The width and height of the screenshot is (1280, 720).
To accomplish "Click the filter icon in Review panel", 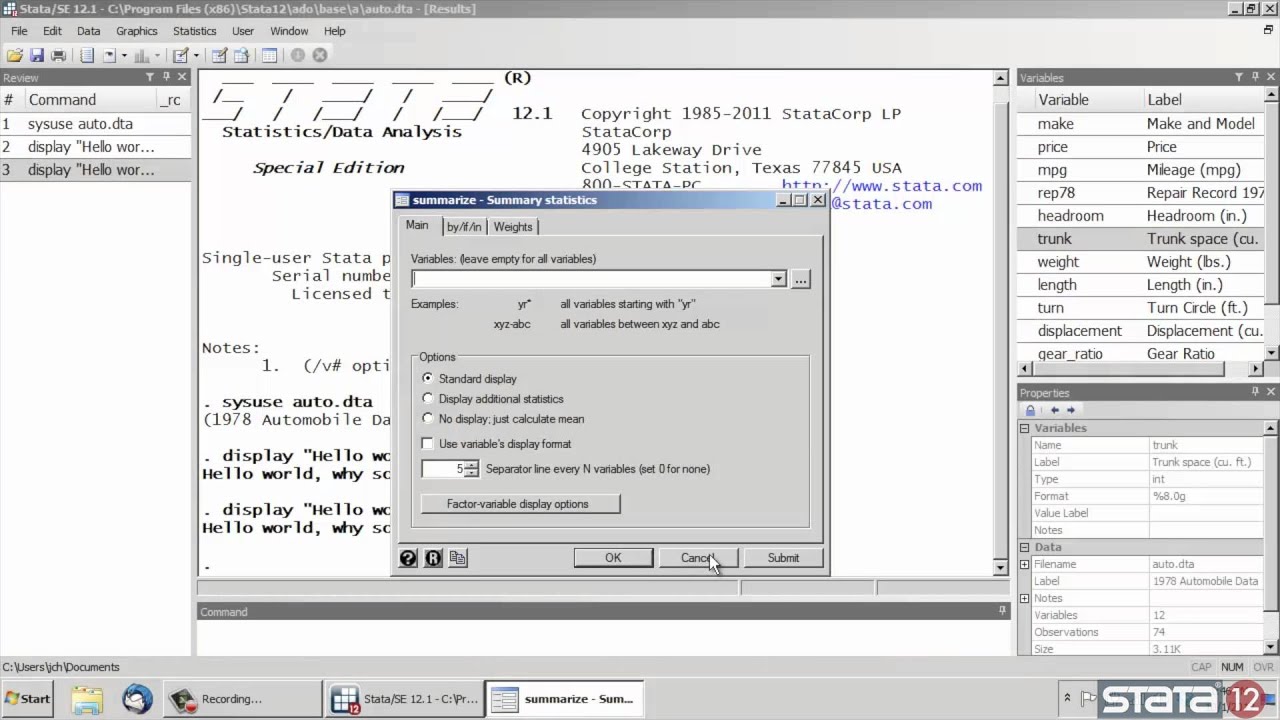I will 150,77.
